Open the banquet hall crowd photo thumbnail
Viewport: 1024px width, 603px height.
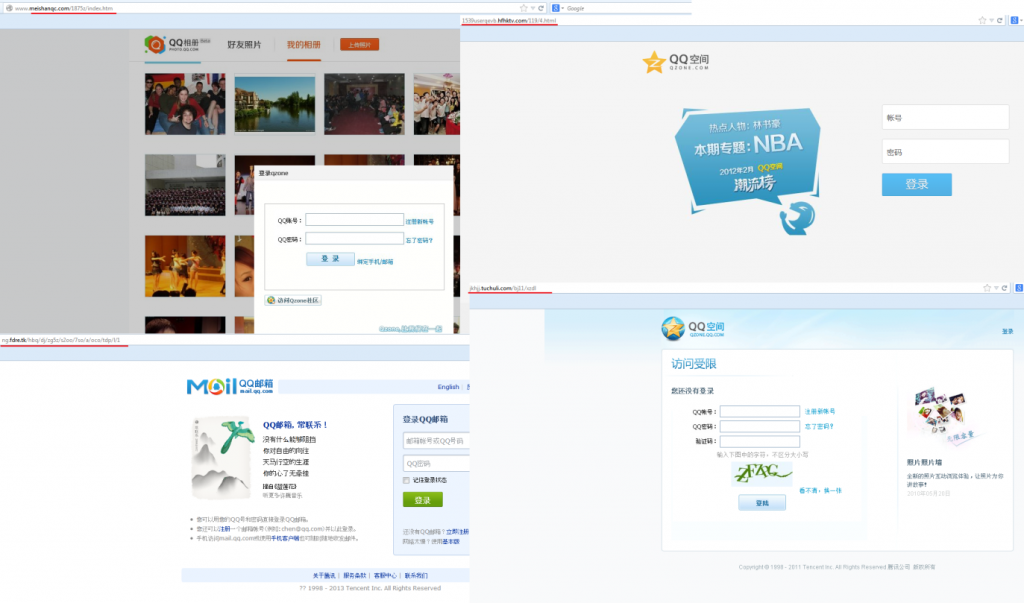(364, 104)
